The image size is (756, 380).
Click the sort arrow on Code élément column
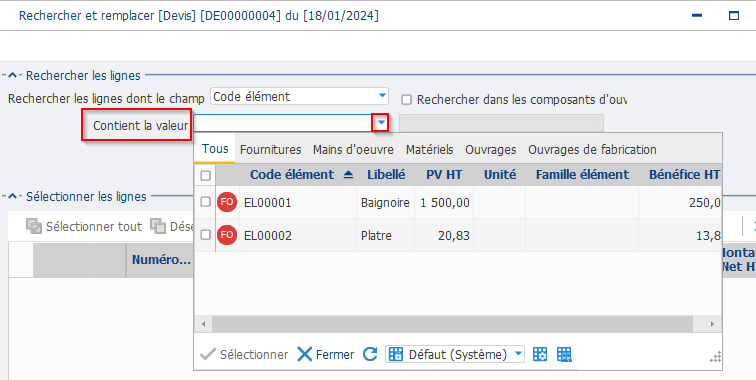tap(349, 175)
